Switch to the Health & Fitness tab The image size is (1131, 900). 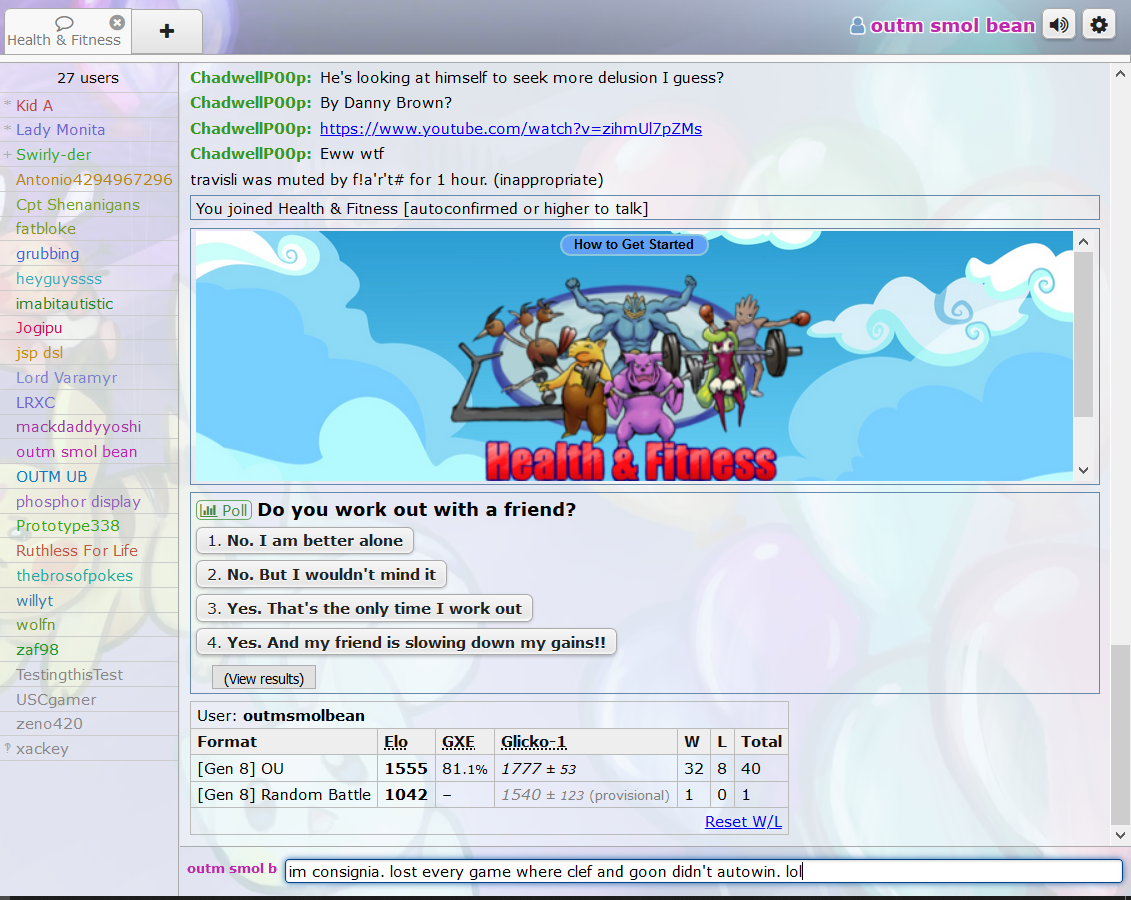coord(63,32)
